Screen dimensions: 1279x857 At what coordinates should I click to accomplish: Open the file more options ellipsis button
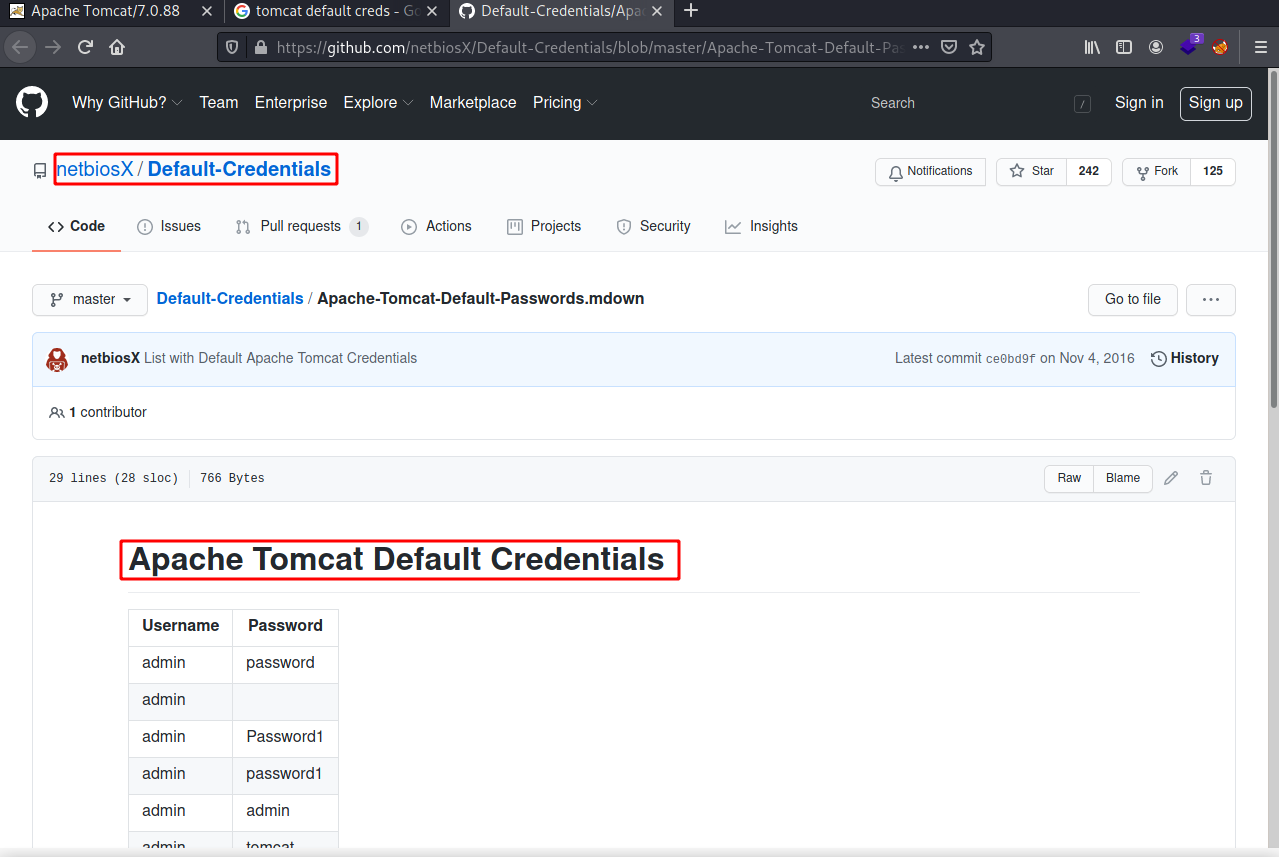click(x=1211, y=299)
